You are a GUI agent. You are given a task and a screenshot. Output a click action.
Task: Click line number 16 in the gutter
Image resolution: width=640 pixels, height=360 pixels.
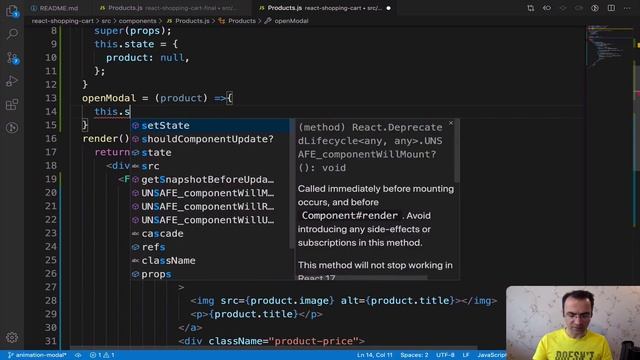click(51, 139)
